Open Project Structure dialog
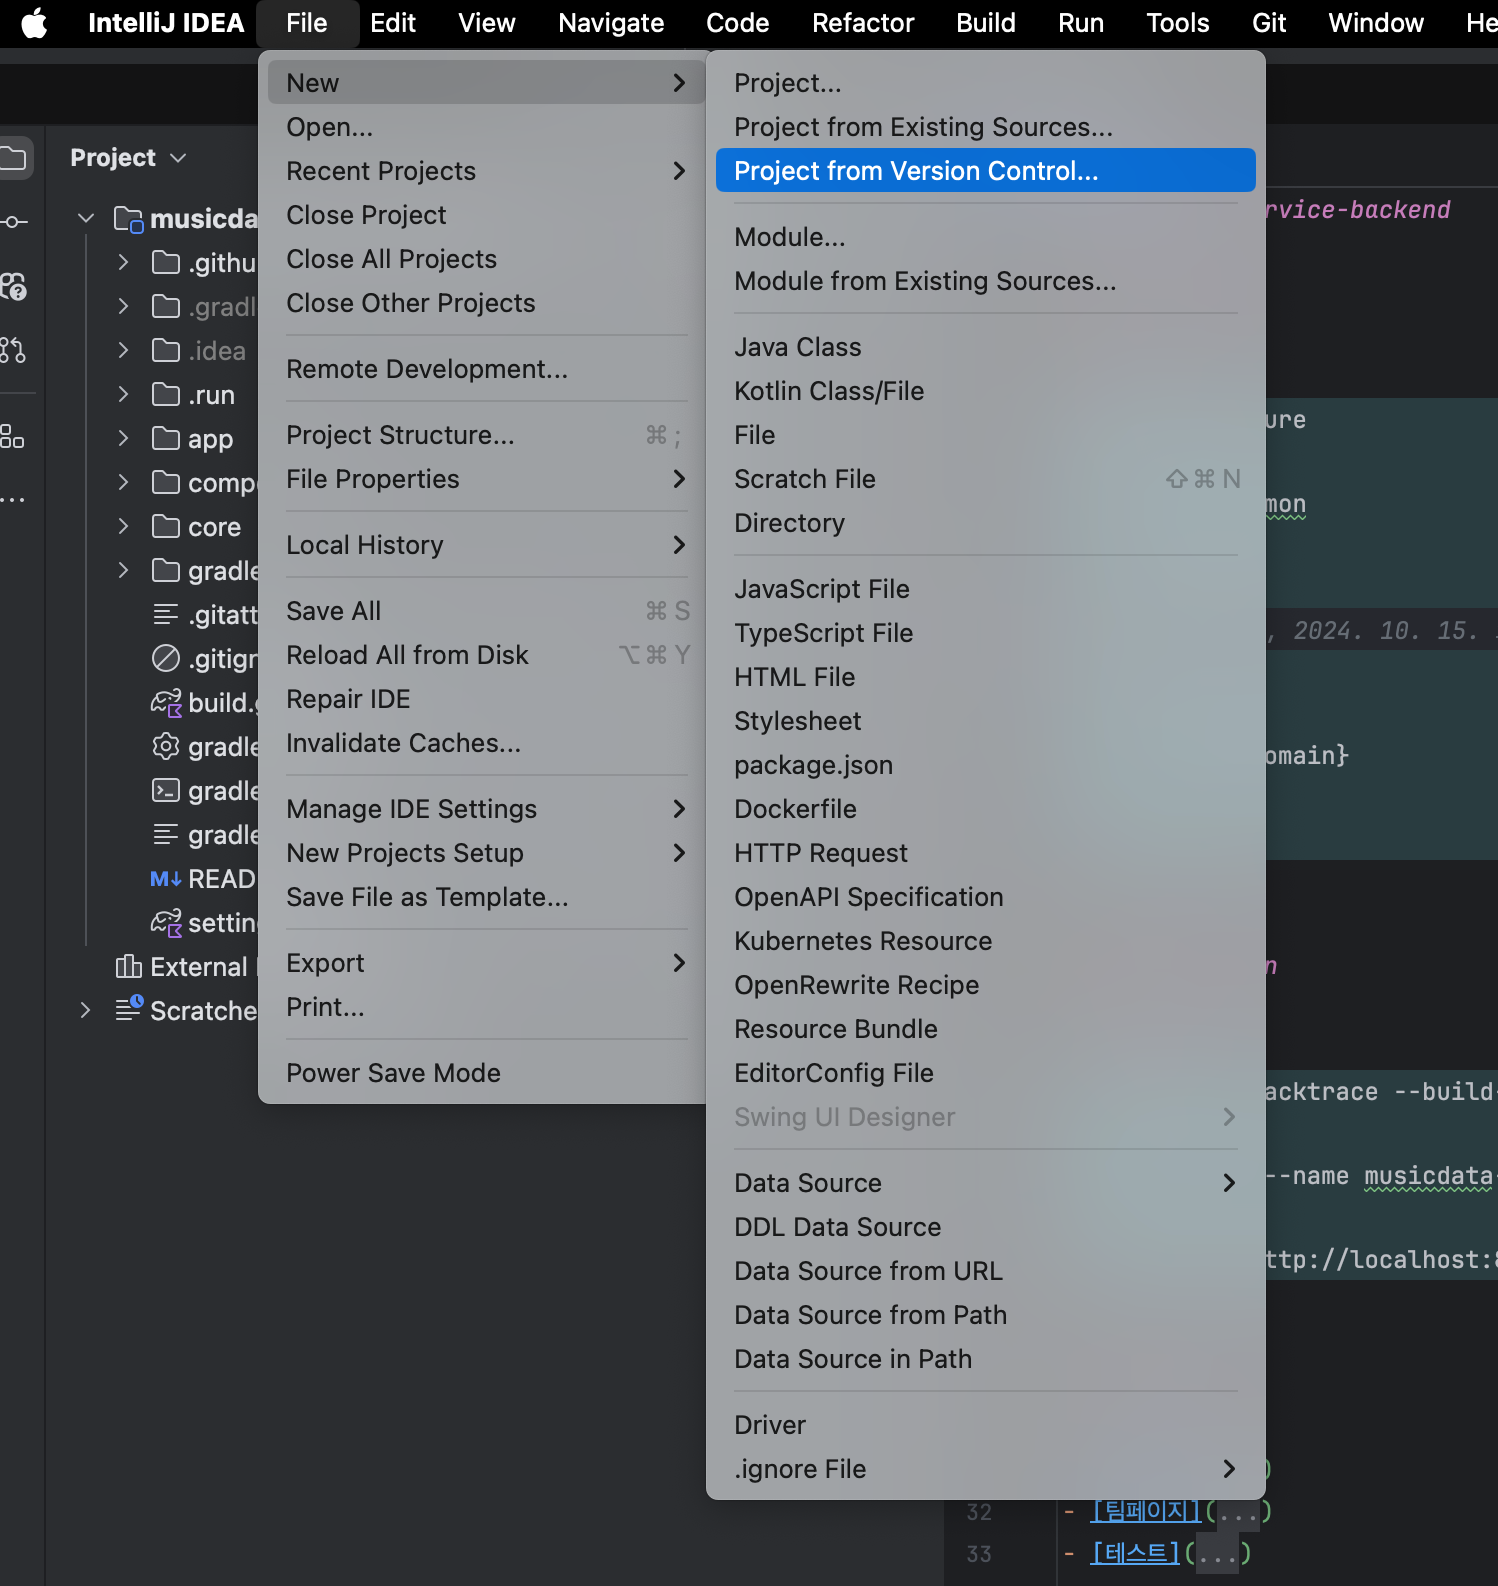 pyautogui.click(x=487, y=435)
